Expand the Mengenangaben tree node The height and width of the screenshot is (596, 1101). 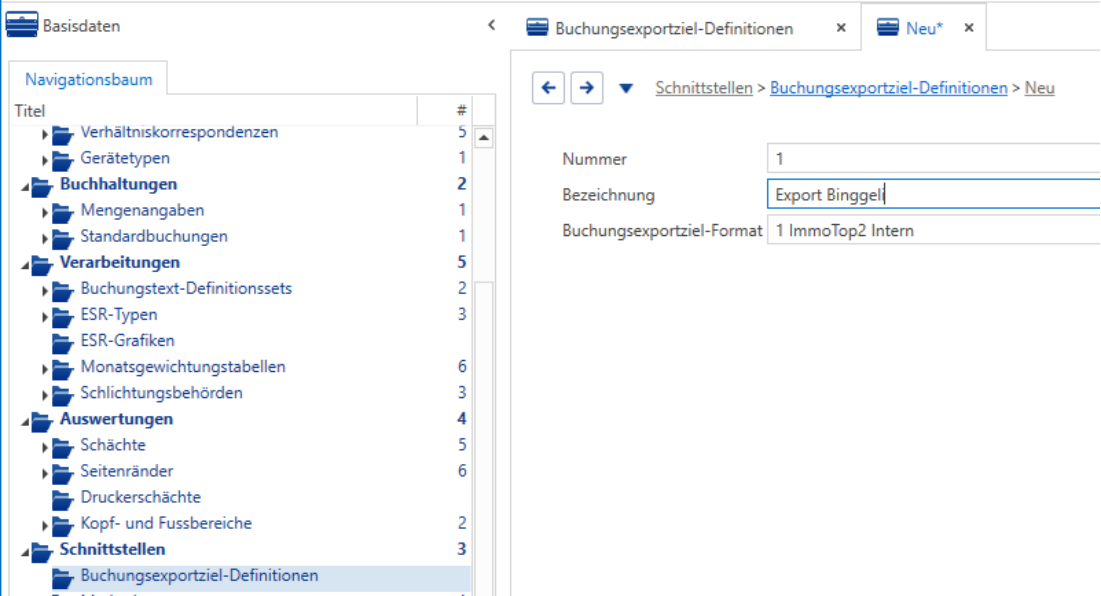[44, 211]
